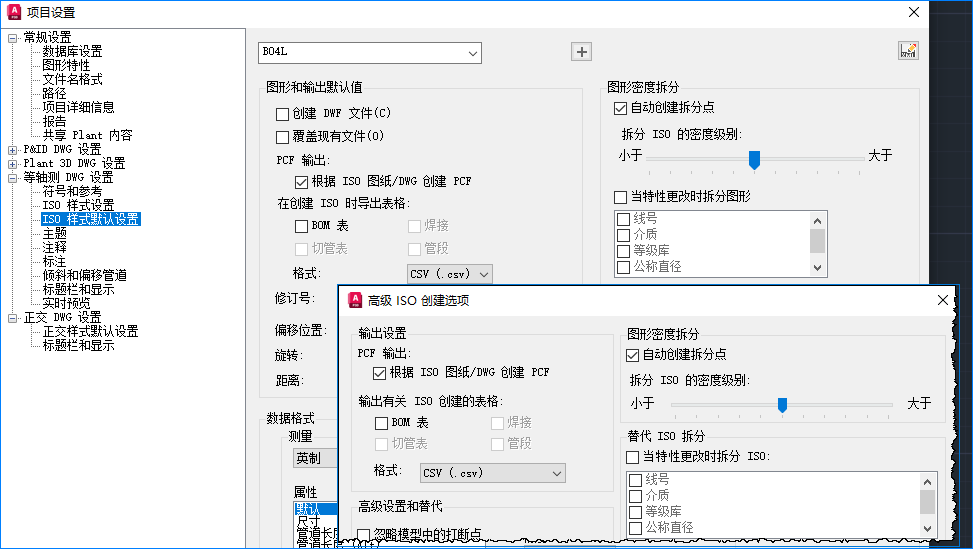Select 文件名格式 tree item

72,79
